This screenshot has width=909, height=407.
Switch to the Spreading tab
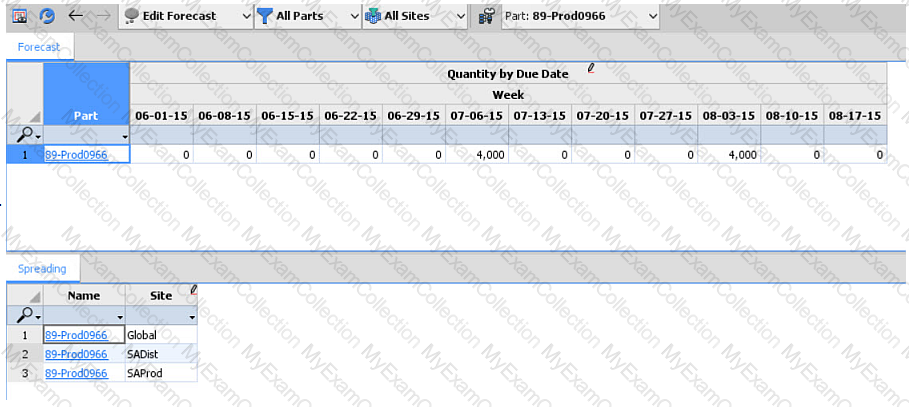[x=42, y=268]
